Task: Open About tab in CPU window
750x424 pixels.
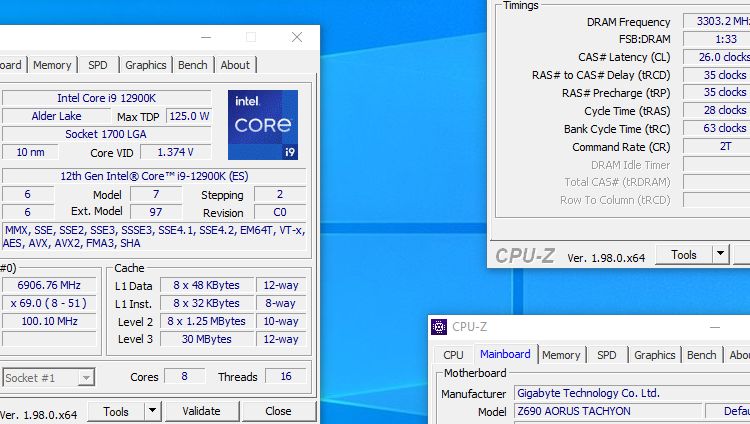Action: click(235, 65)
